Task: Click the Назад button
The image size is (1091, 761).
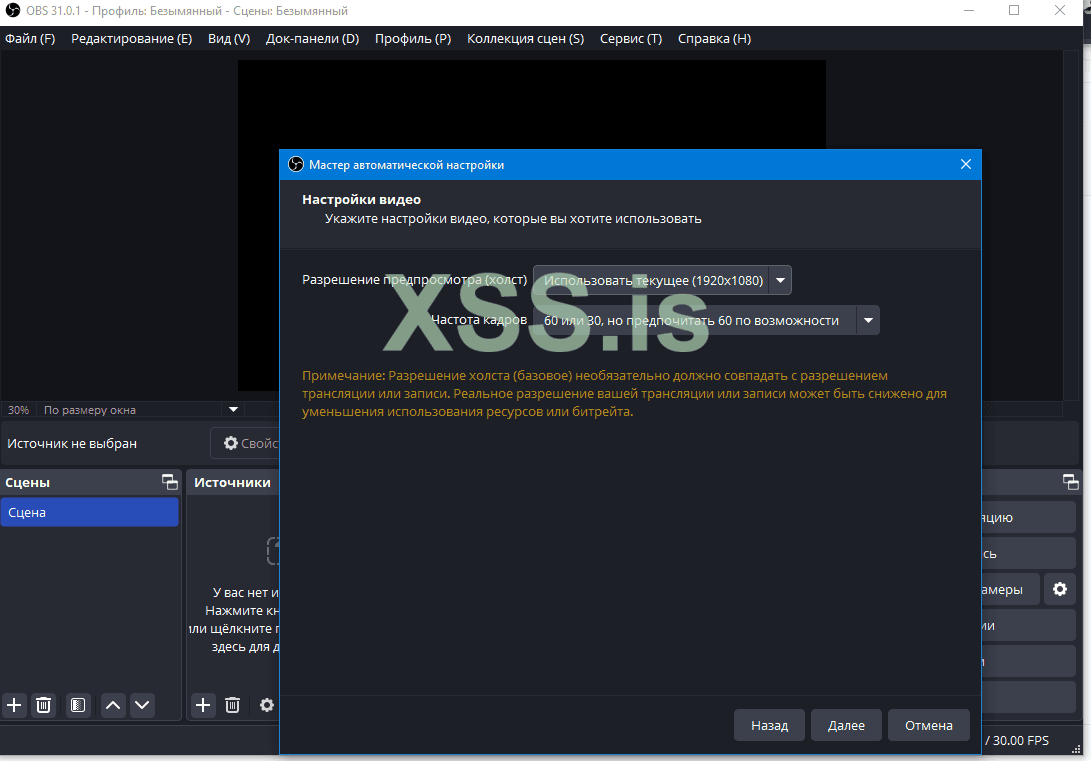Action: (770, 726)
